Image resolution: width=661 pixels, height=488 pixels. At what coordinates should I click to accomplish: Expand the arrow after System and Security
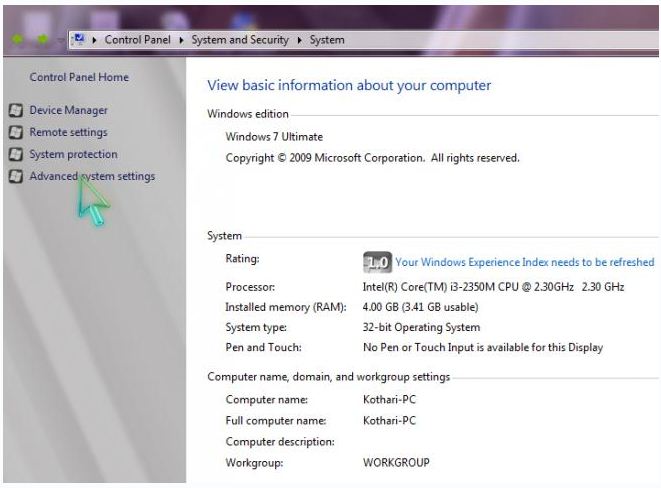coord(299,40)
